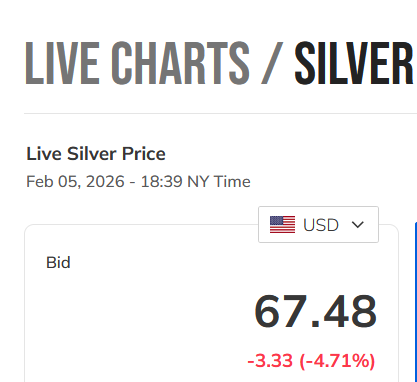Click the word CHARTS in the header
The image size is (417, 382).
click(x=180, y=63)
